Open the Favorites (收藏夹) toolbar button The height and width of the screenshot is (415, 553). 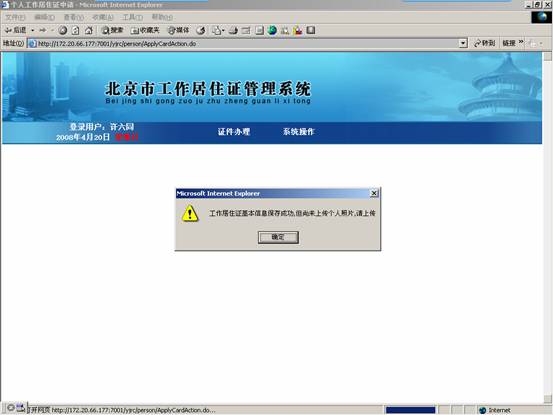pyautogui.click(x=145, y=30)
